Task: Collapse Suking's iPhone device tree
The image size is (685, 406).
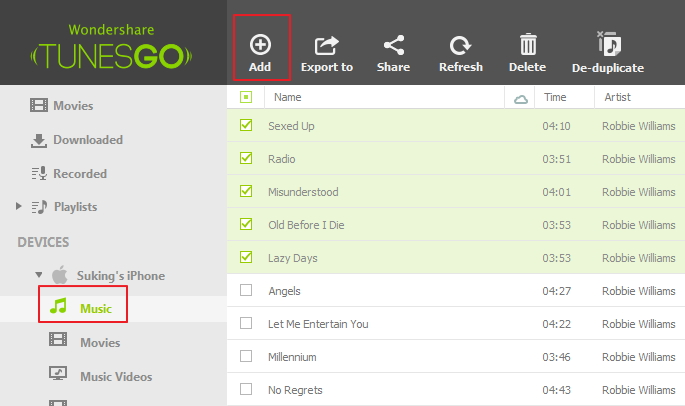Action: (38, 275)
